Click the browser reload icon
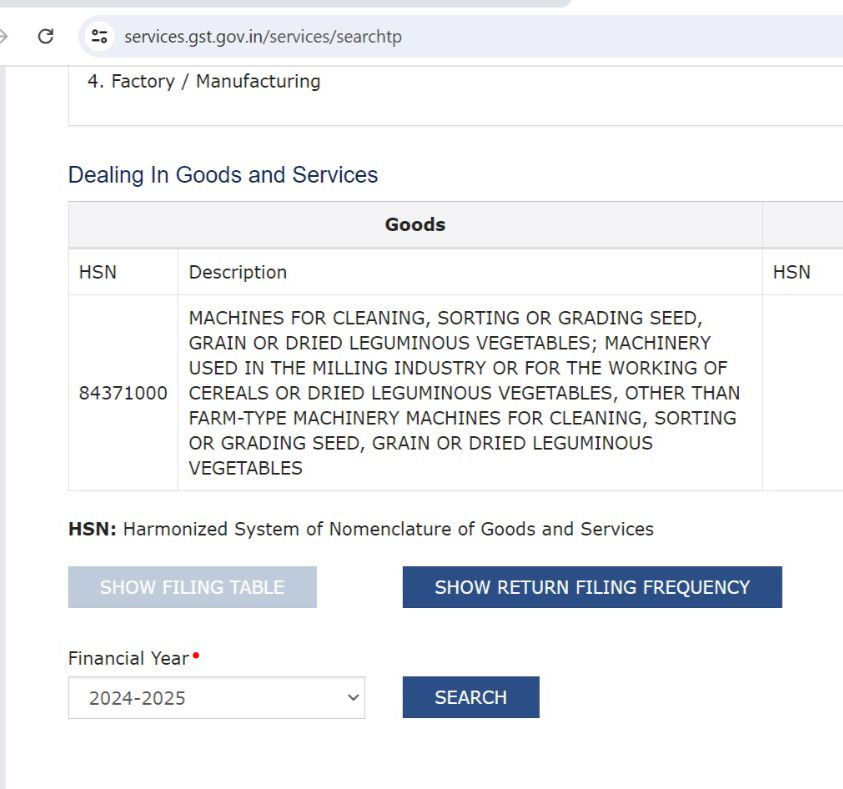 click(x=45, y=37)
